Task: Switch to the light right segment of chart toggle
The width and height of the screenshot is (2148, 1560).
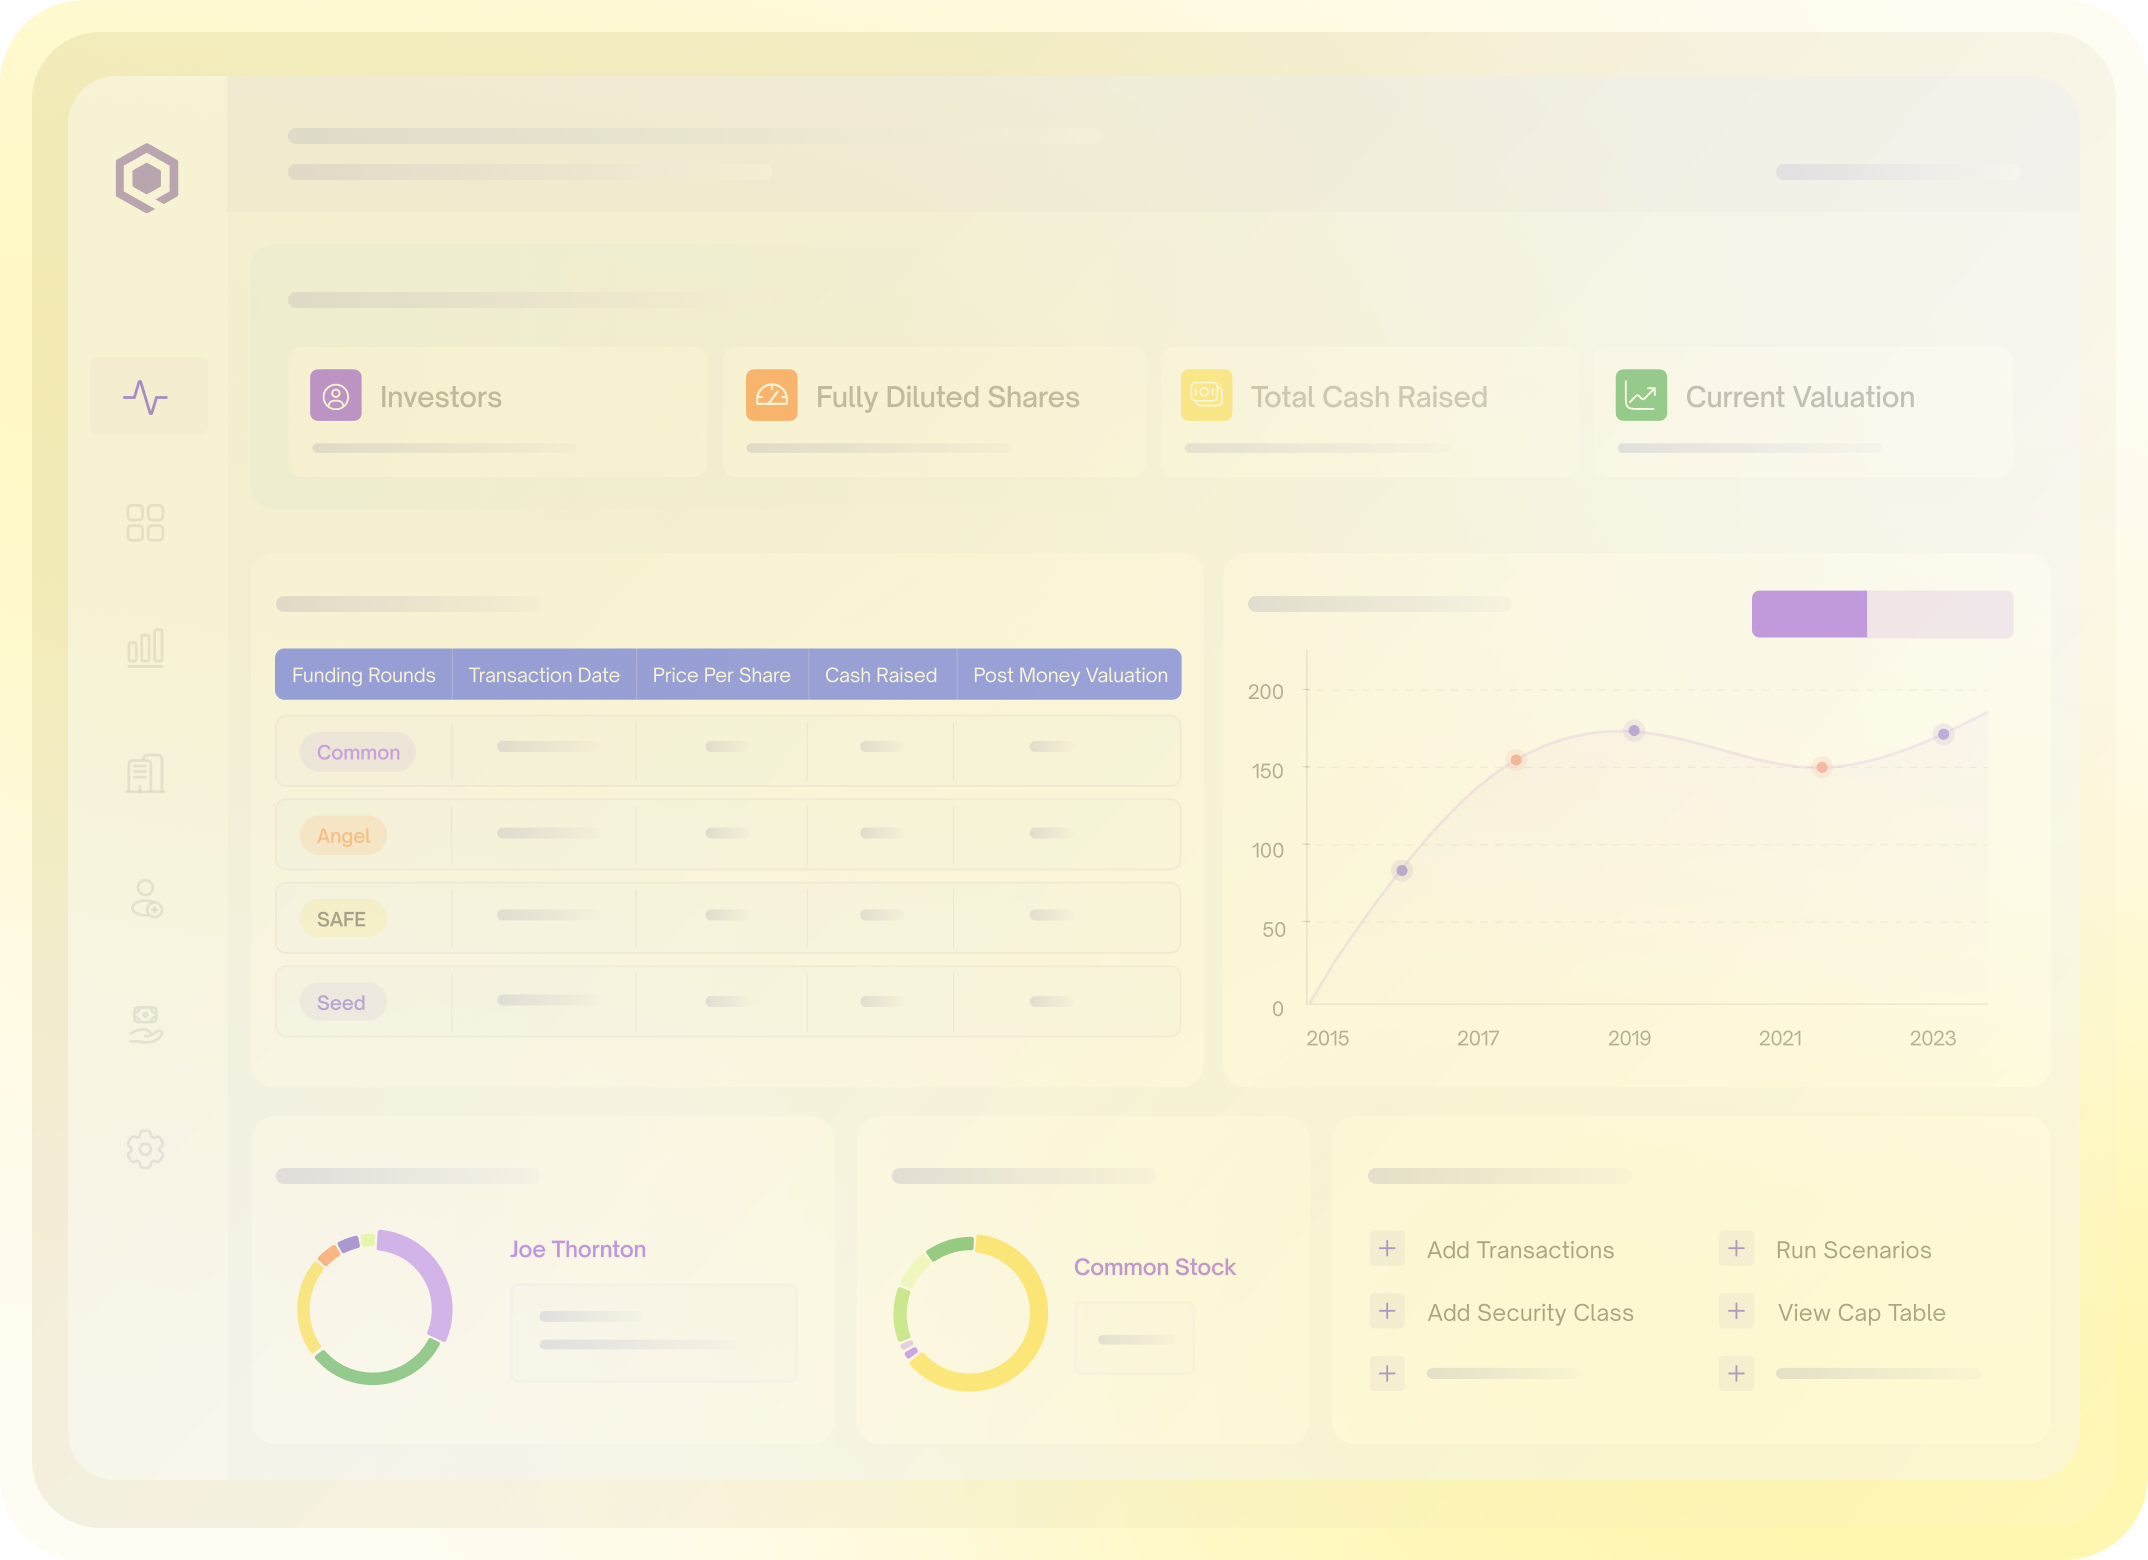Action: pos(1939,614)
